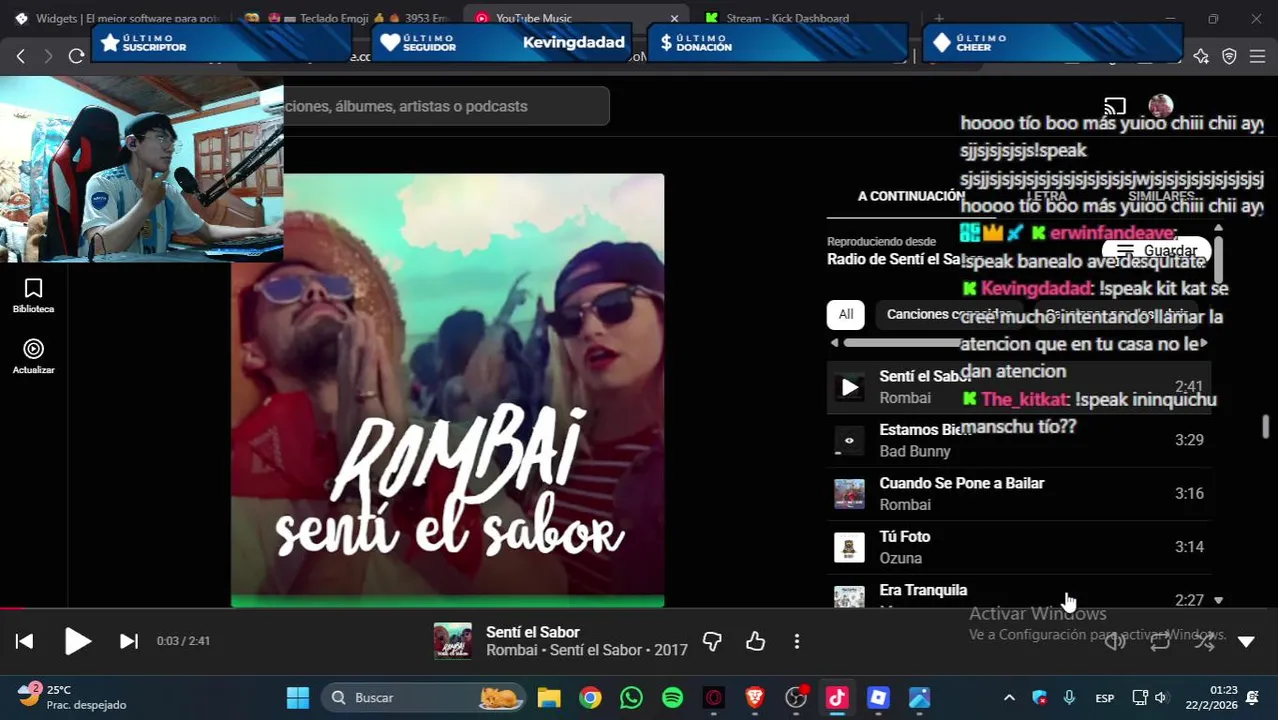This screenshot has height=720, width=1278.
Task: Open the Biblioteca sidebar icon
Action: 33,296
